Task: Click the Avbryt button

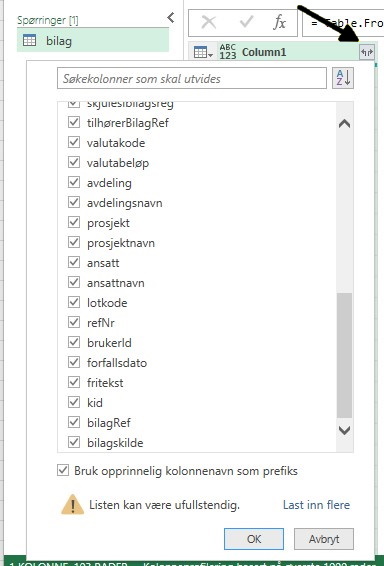Action: tap(324, 539)
